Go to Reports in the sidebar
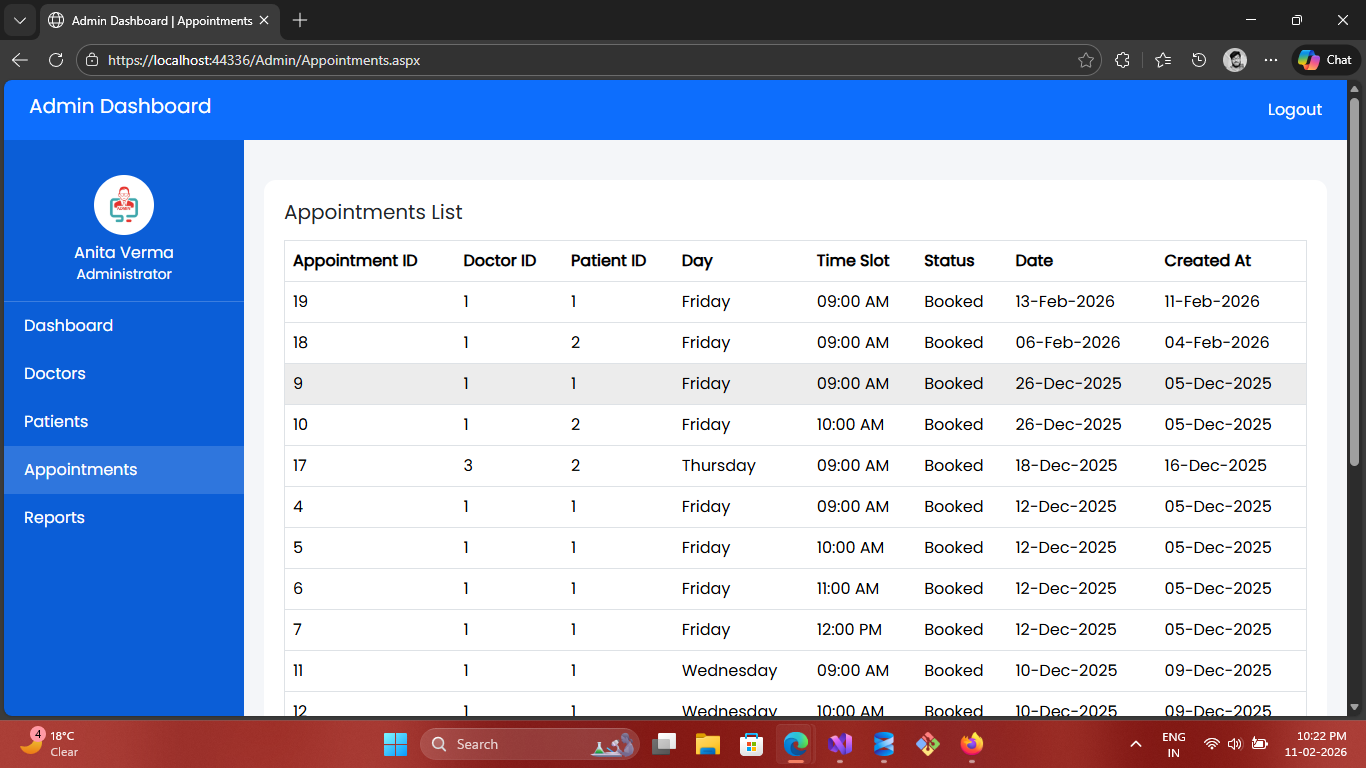1366x768 pixels. 54,518
